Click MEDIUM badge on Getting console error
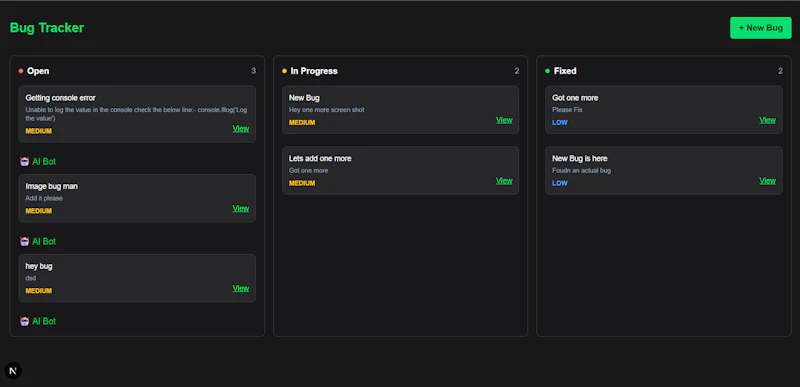The width and height of the screenshot is (800, 387). click(x=39, y=131)
